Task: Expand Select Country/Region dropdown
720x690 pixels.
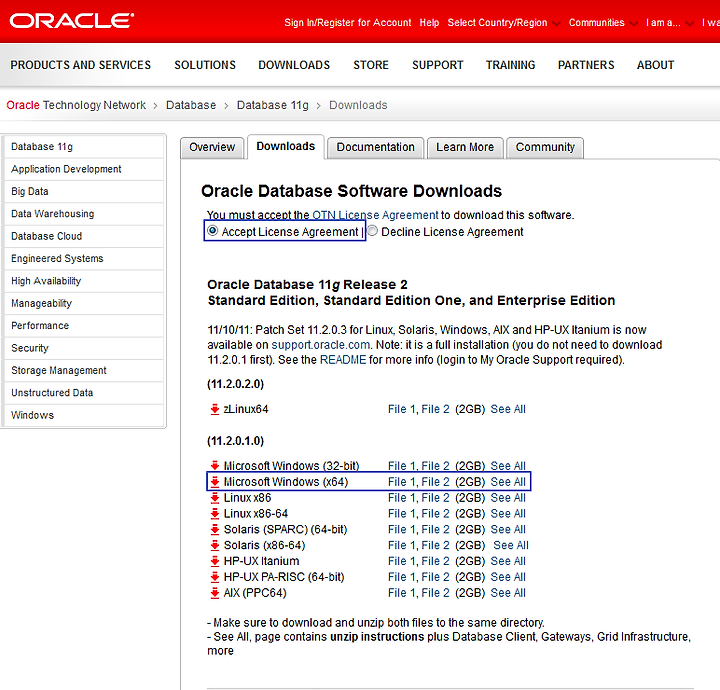Action: (556, 23)
